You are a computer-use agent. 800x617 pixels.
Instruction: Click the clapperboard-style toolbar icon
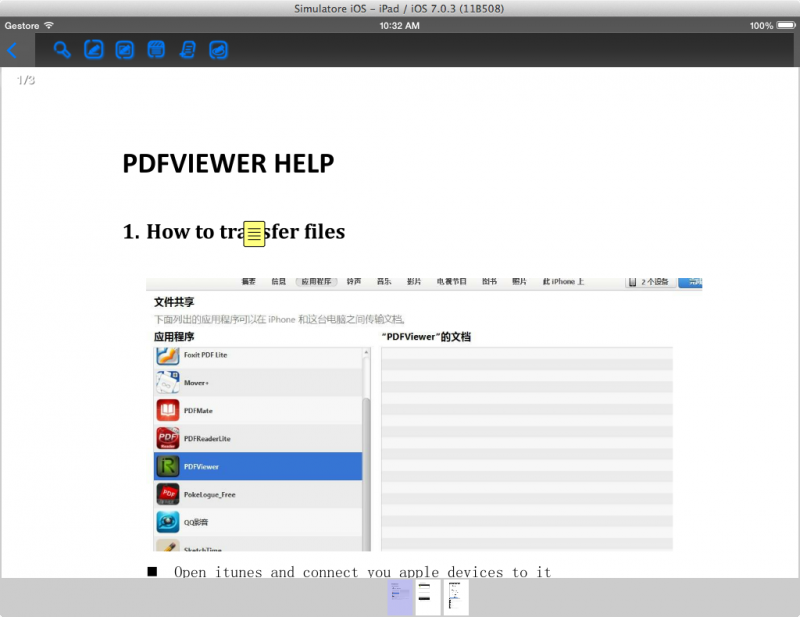pos(156,50)
